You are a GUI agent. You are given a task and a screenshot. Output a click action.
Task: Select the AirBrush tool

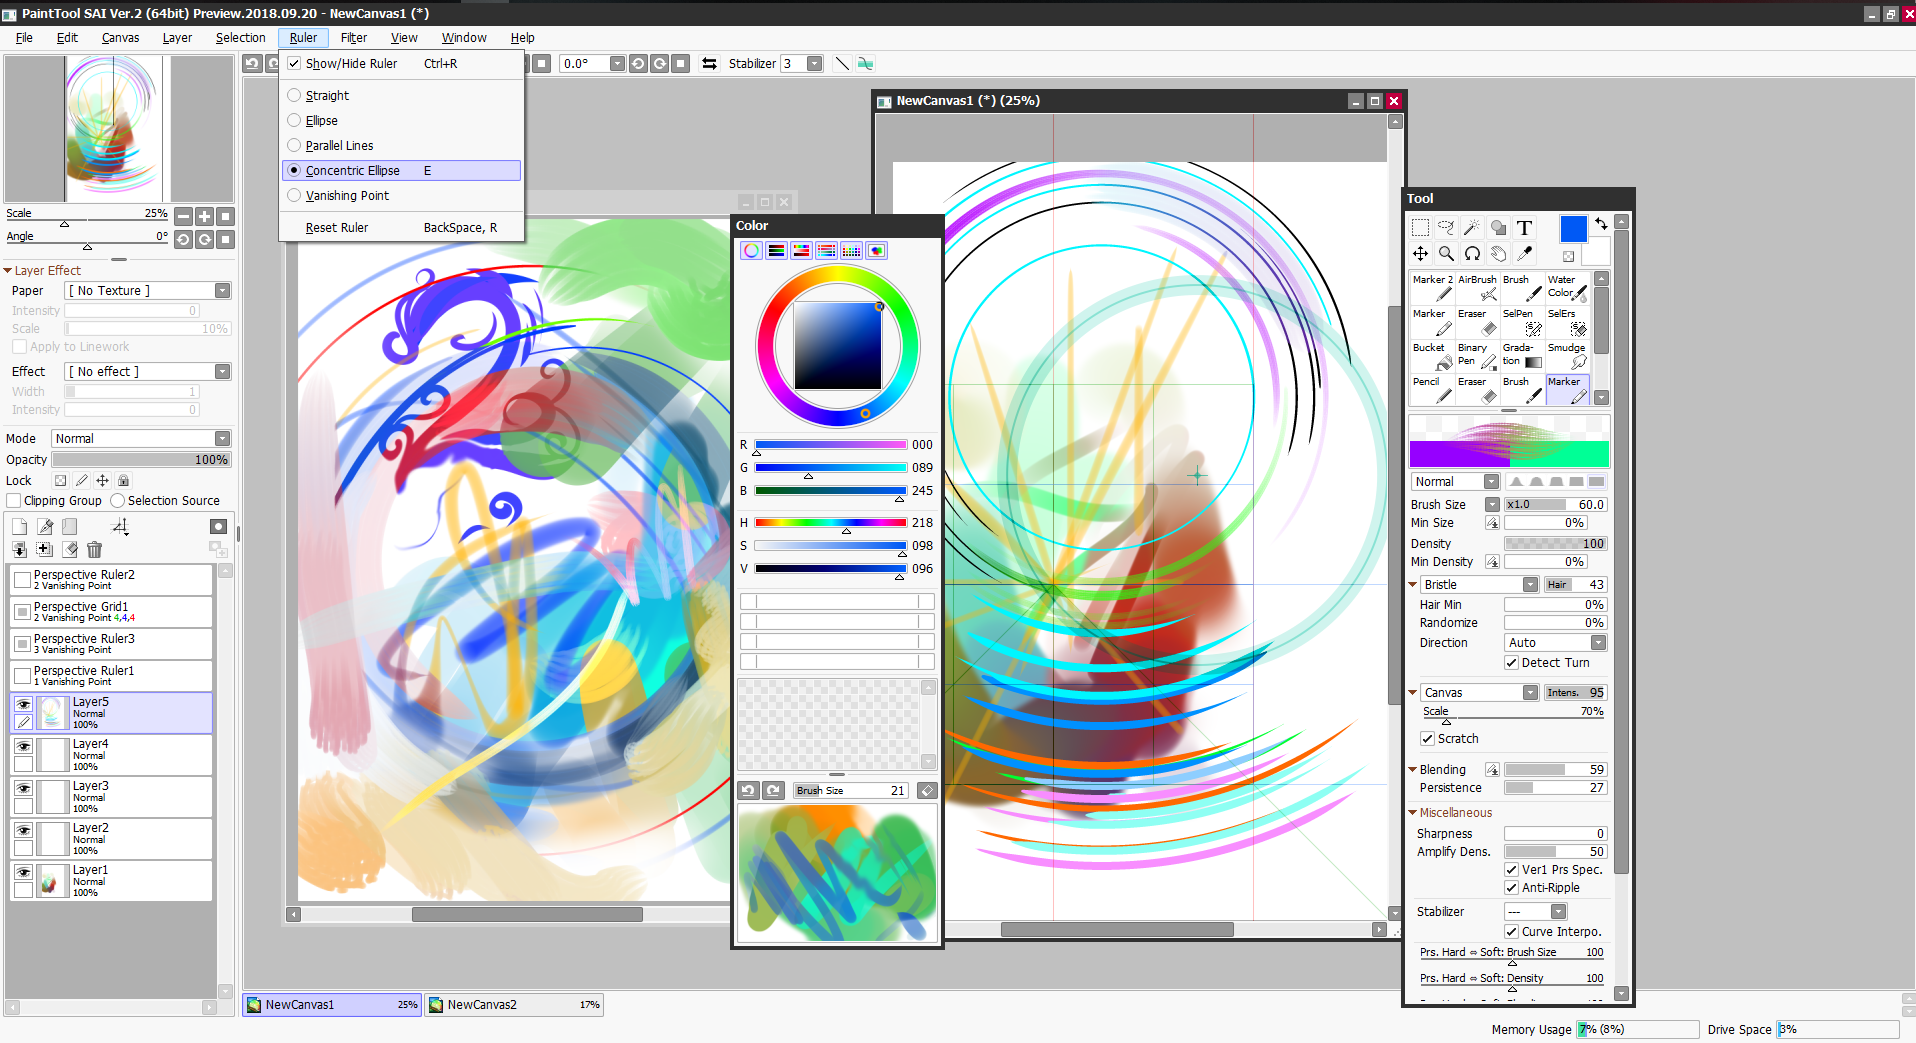point(1477,288)
